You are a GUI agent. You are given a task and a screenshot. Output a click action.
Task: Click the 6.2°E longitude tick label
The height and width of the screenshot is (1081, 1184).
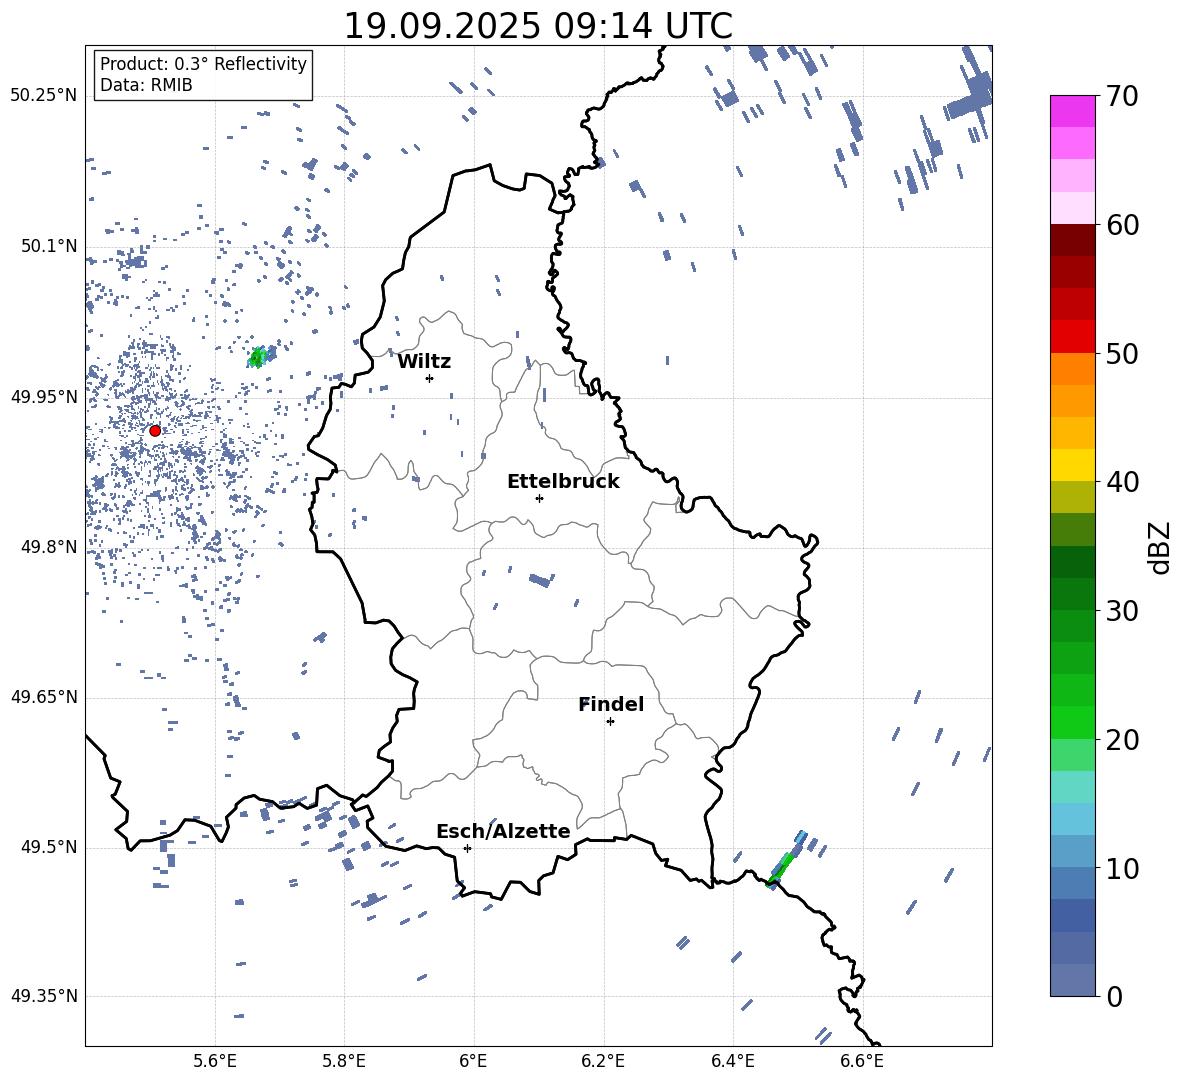coord(604,1060)
